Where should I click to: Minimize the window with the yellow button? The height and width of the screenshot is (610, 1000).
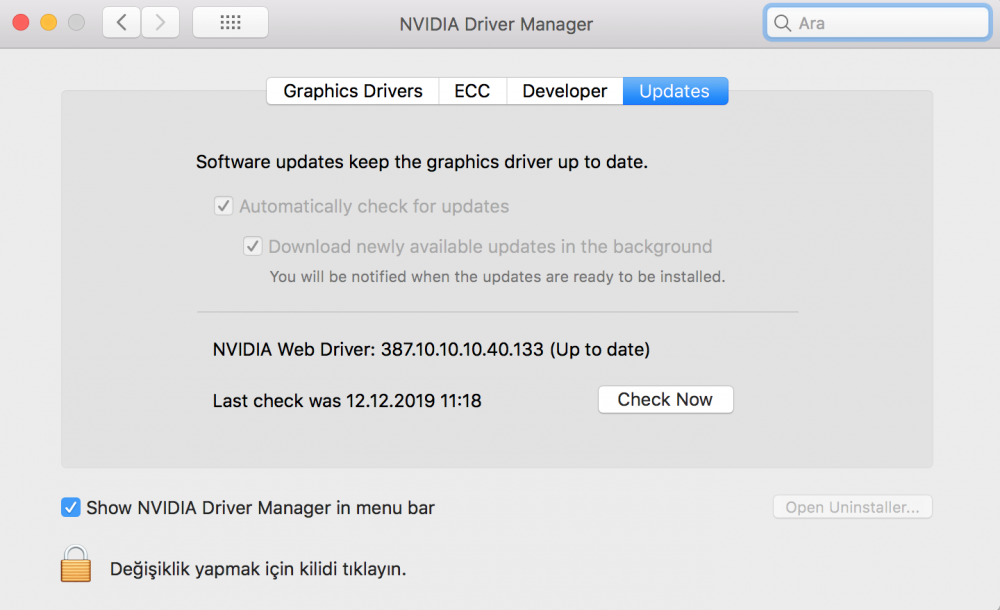[x=48, y=23]
